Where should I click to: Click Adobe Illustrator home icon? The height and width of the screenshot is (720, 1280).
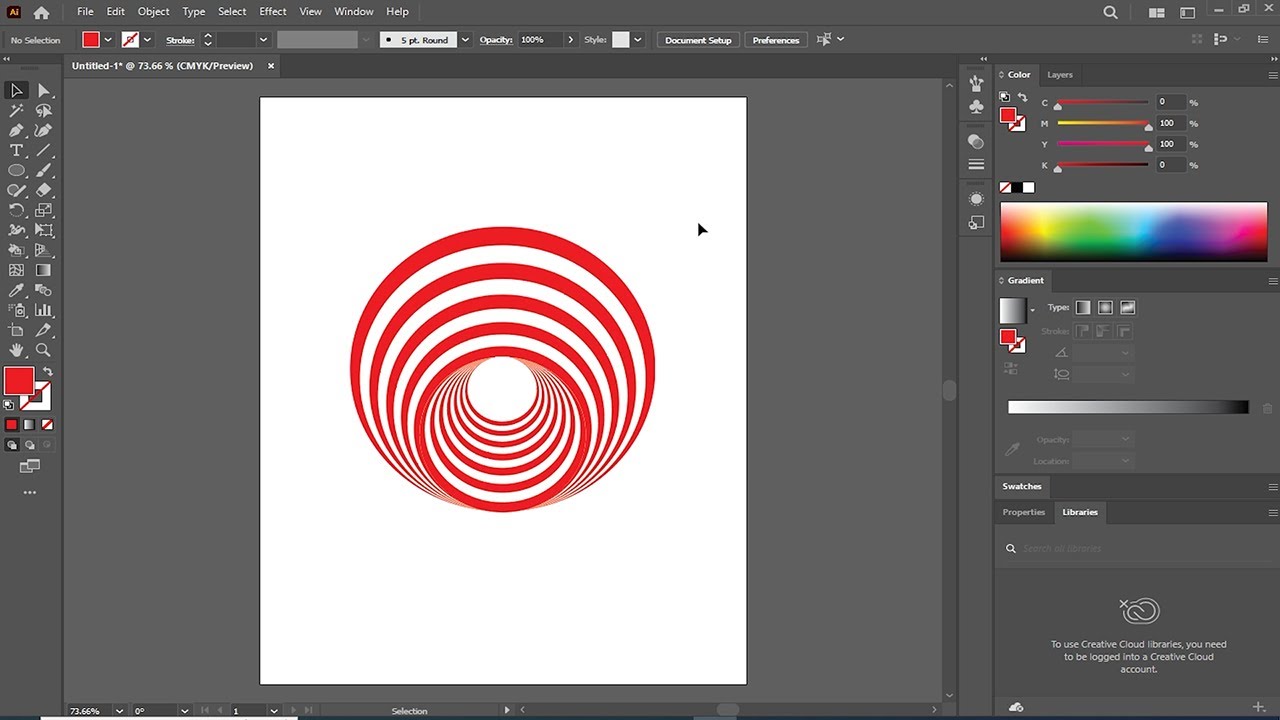point(41,13)
